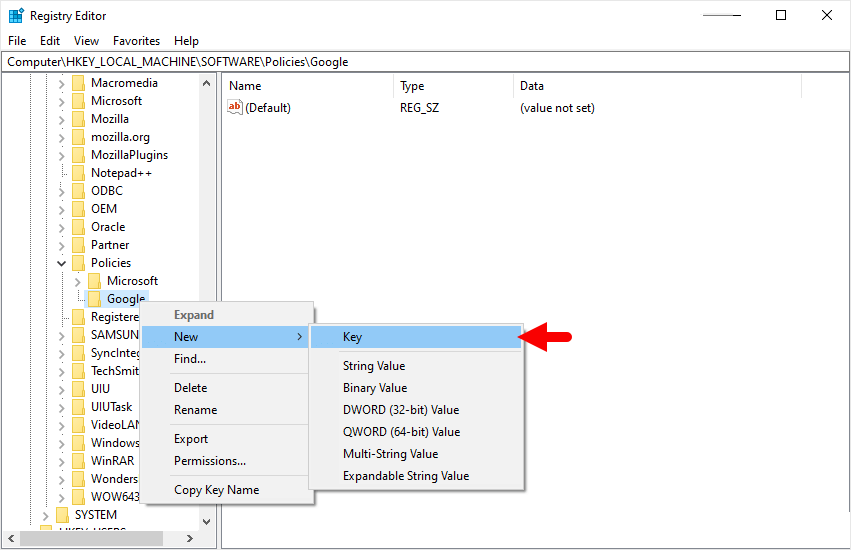This screenshot has width=851, height=550.
Task: Click the MozillaPlugins folder icon
Action: click(x=78, y=155)
